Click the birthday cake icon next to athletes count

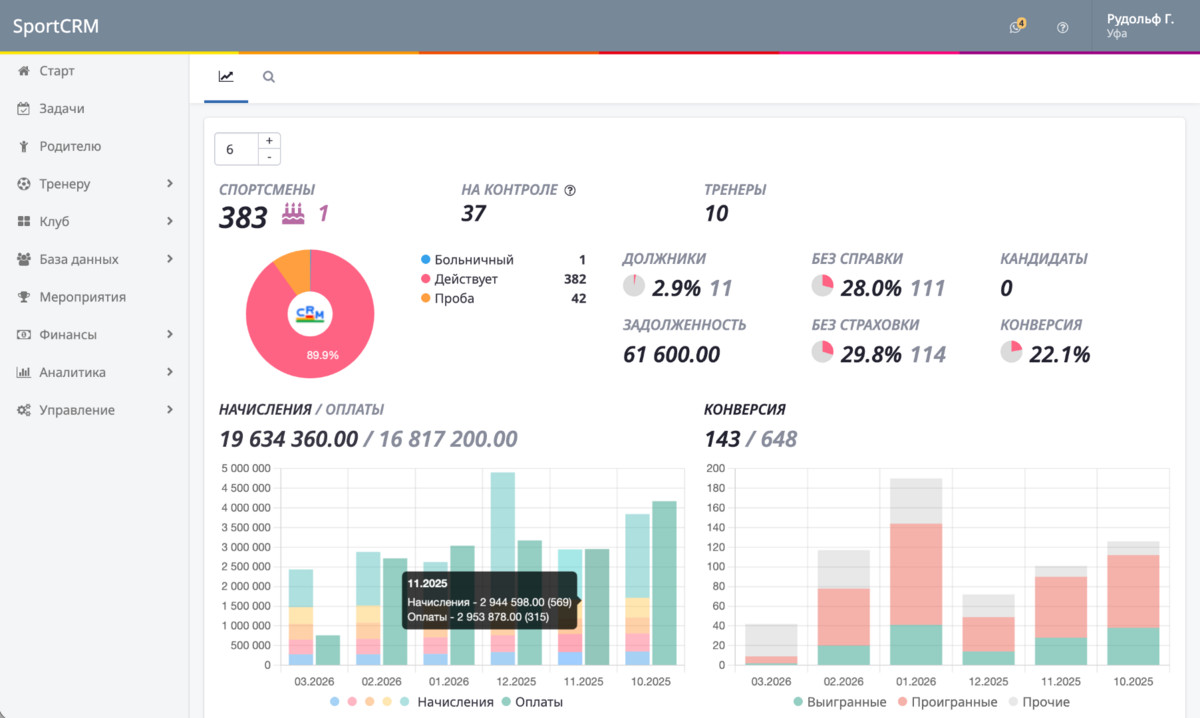293,213
